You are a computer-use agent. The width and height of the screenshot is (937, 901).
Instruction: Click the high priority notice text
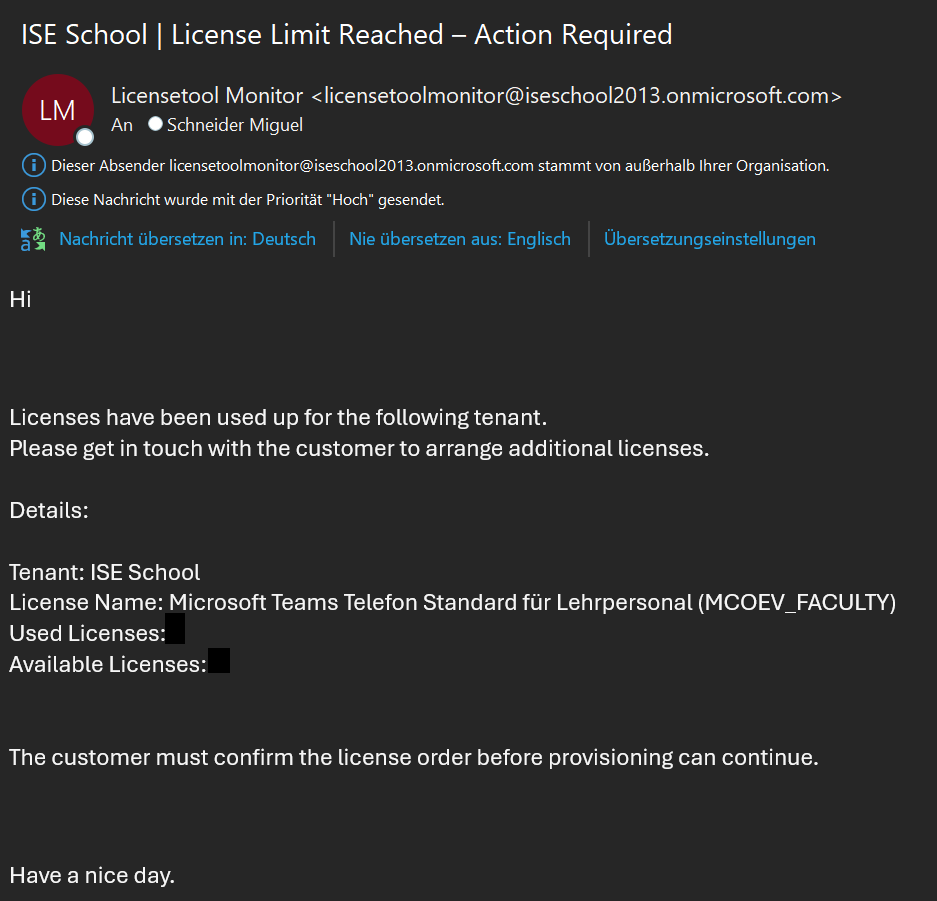248,199
